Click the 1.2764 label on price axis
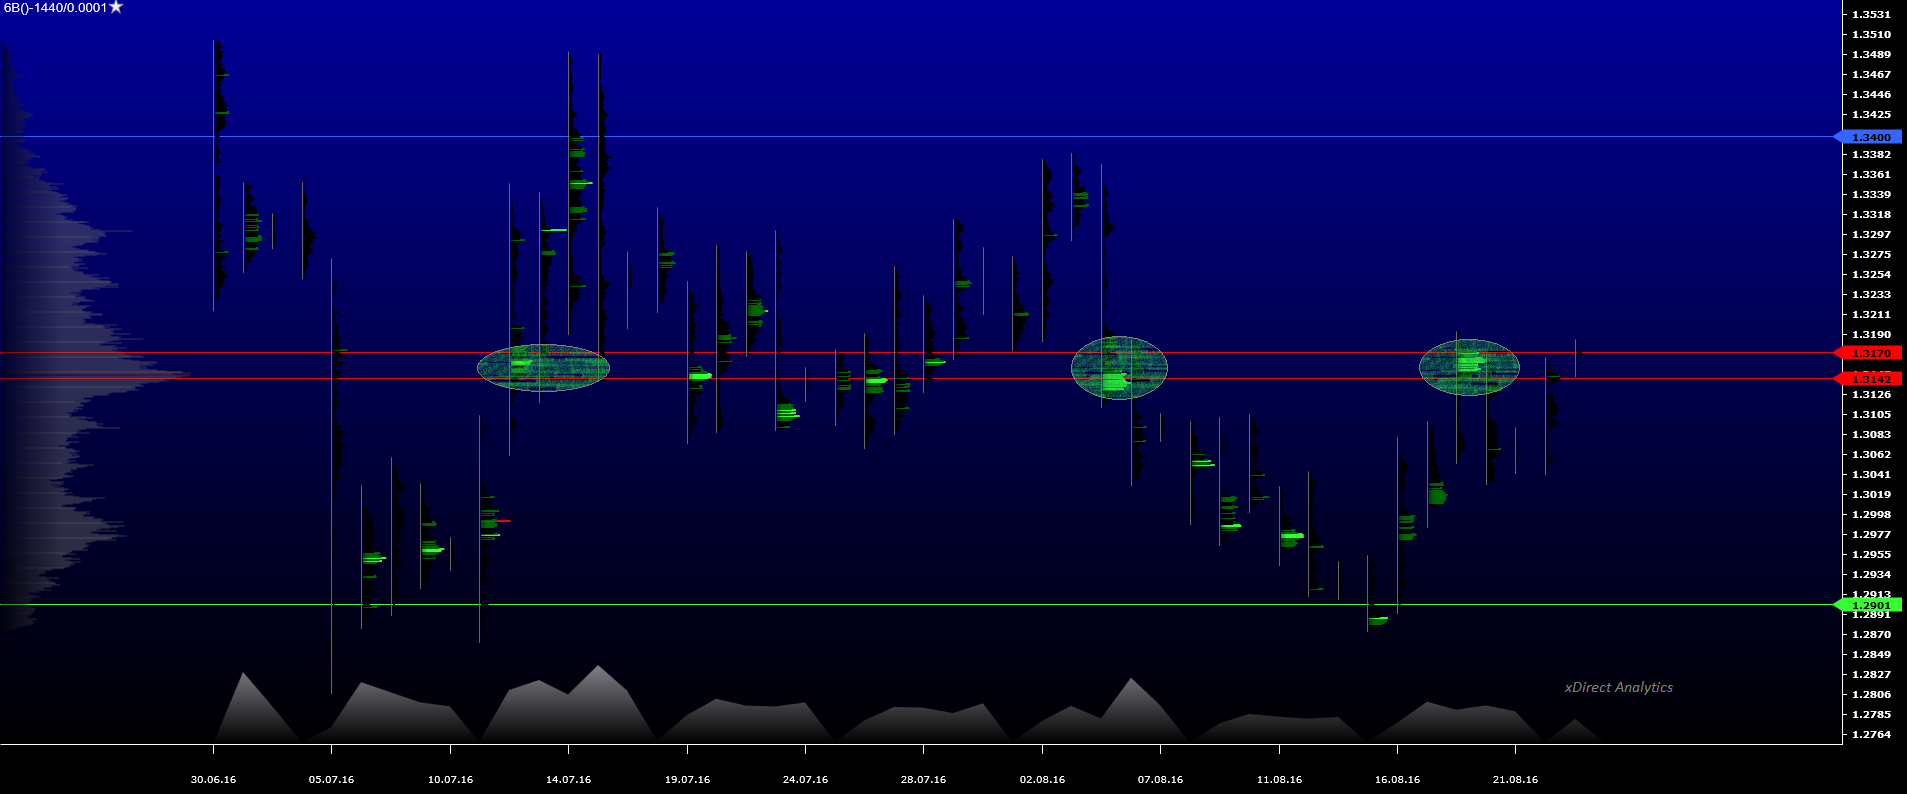The width and height of the screenshot is (1907, 794). tap(1871, 734)
